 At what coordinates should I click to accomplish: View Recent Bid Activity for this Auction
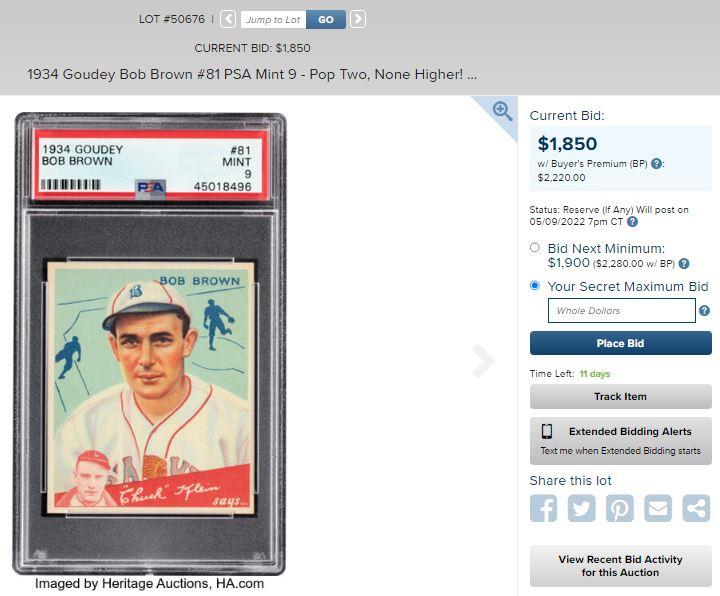621,566
